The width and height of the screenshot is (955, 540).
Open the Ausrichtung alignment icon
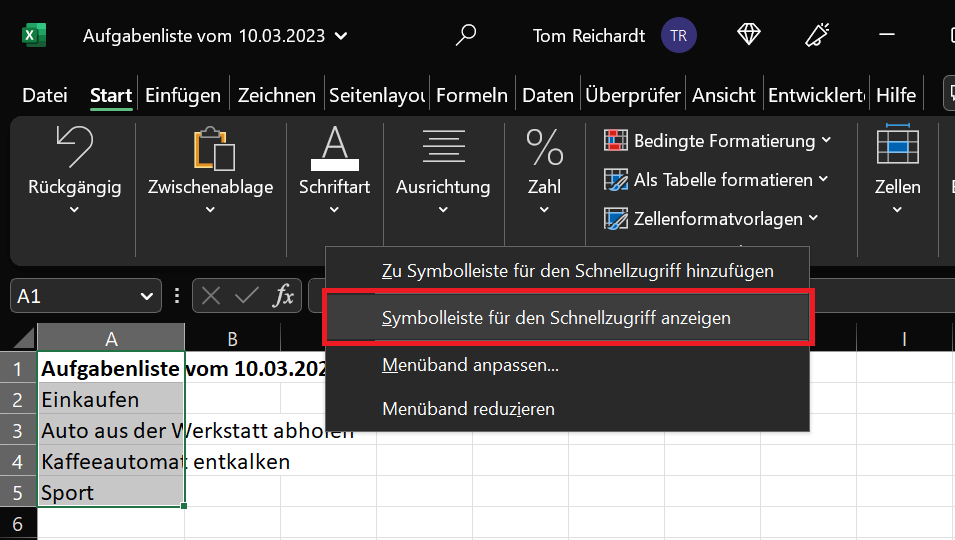[x=443, y=146]
